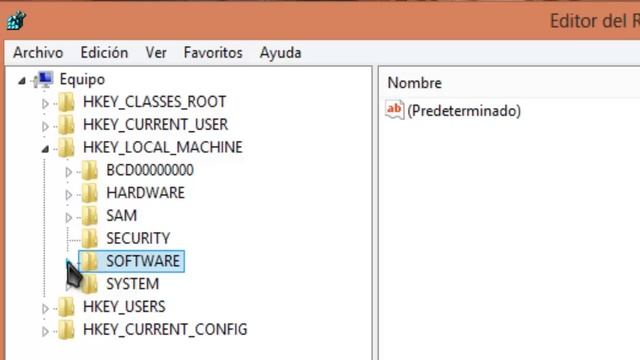
Task: Select the SYSTEM key label
Action: click(133, 284)
